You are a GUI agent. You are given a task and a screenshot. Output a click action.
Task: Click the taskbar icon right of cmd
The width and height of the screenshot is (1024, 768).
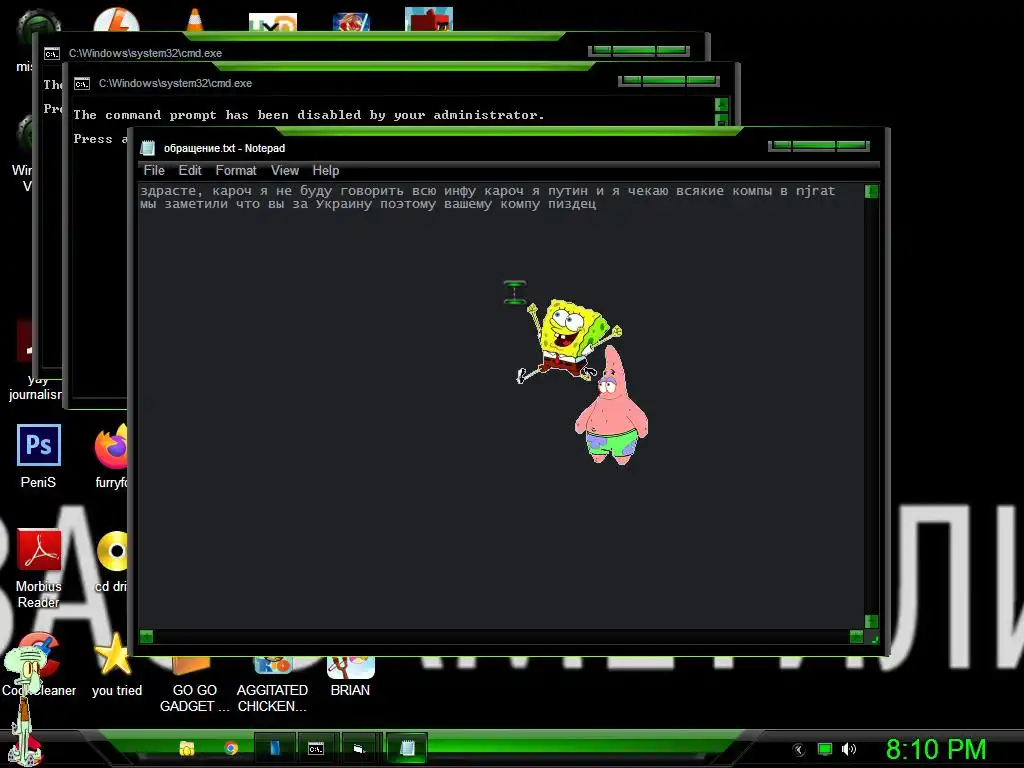[359, 748]
